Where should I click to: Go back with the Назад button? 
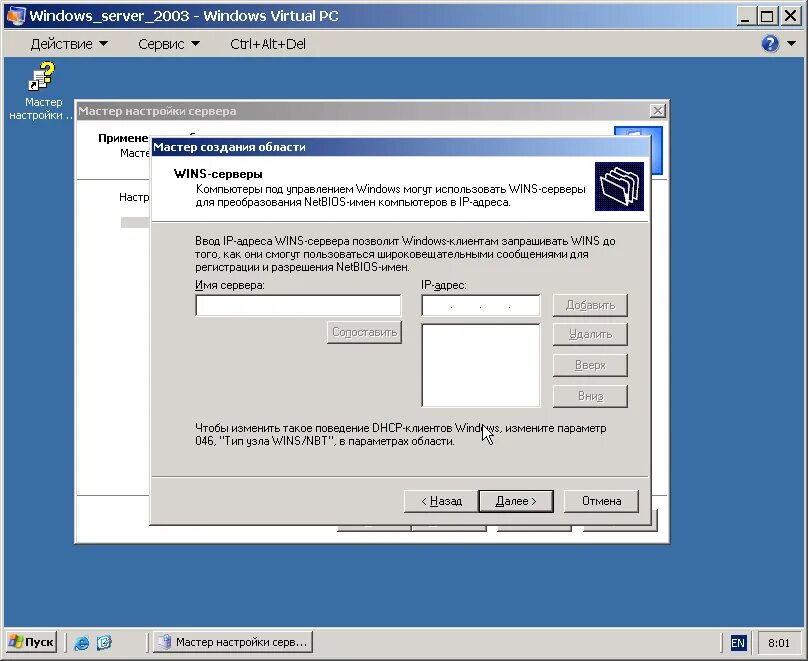(441, 501)
